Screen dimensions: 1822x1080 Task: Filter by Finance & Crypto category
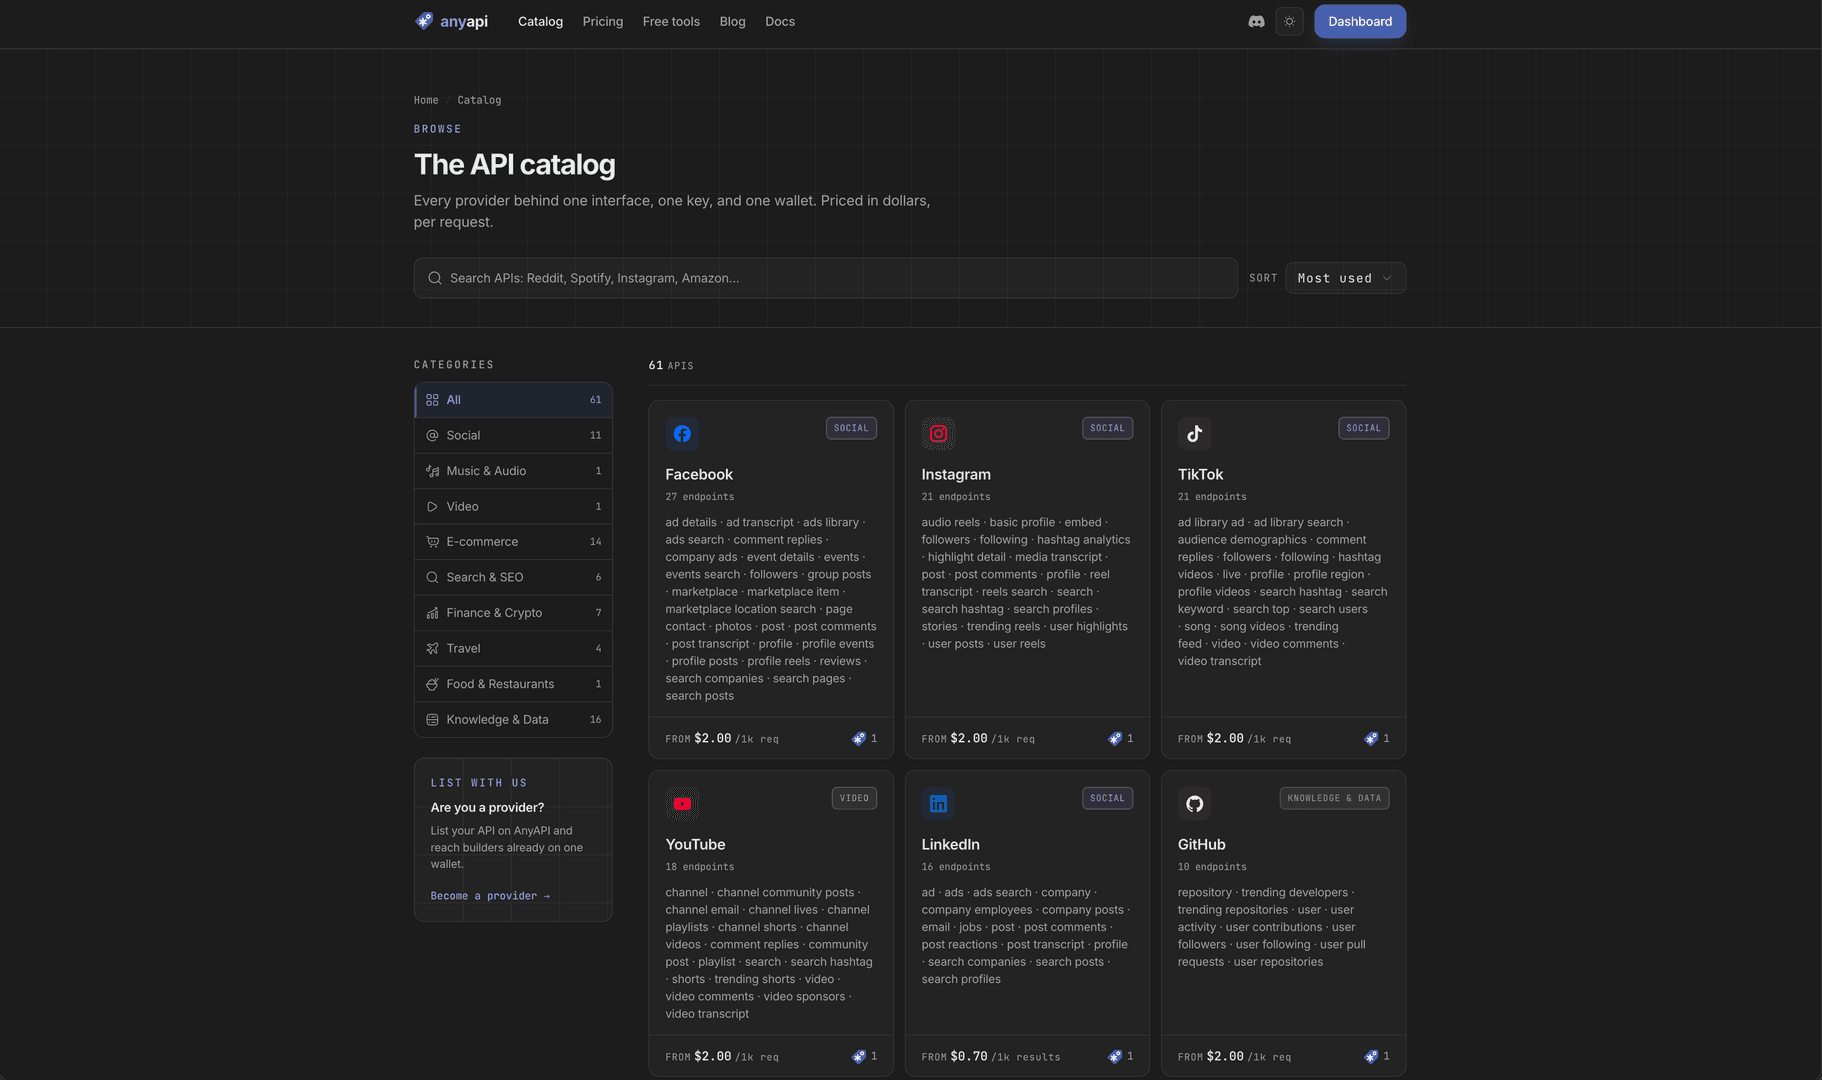click(x=513, y=613)
